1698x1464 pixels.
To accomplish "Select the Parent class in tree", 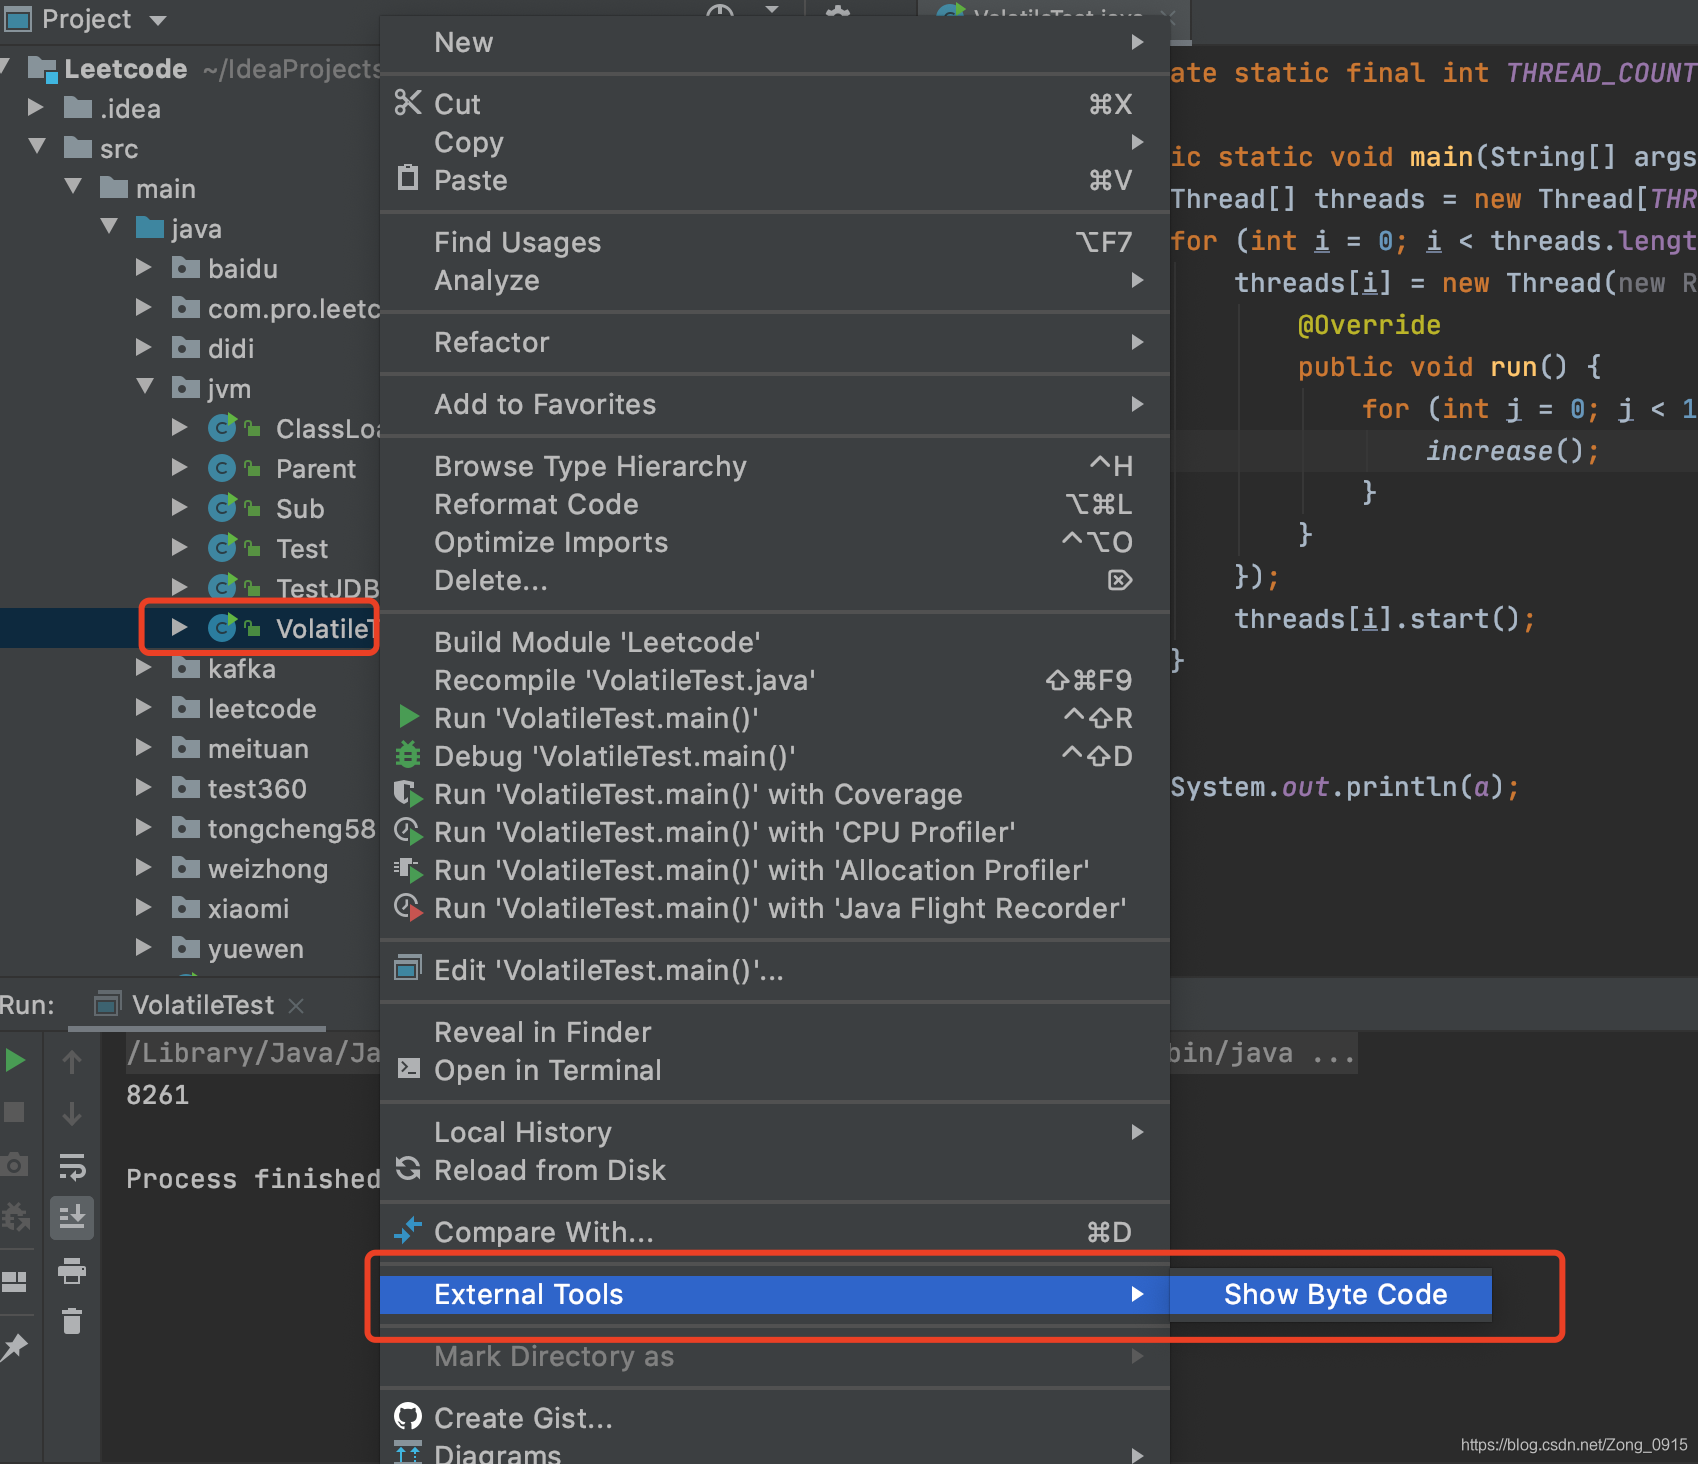I will [x=315, y=468].
